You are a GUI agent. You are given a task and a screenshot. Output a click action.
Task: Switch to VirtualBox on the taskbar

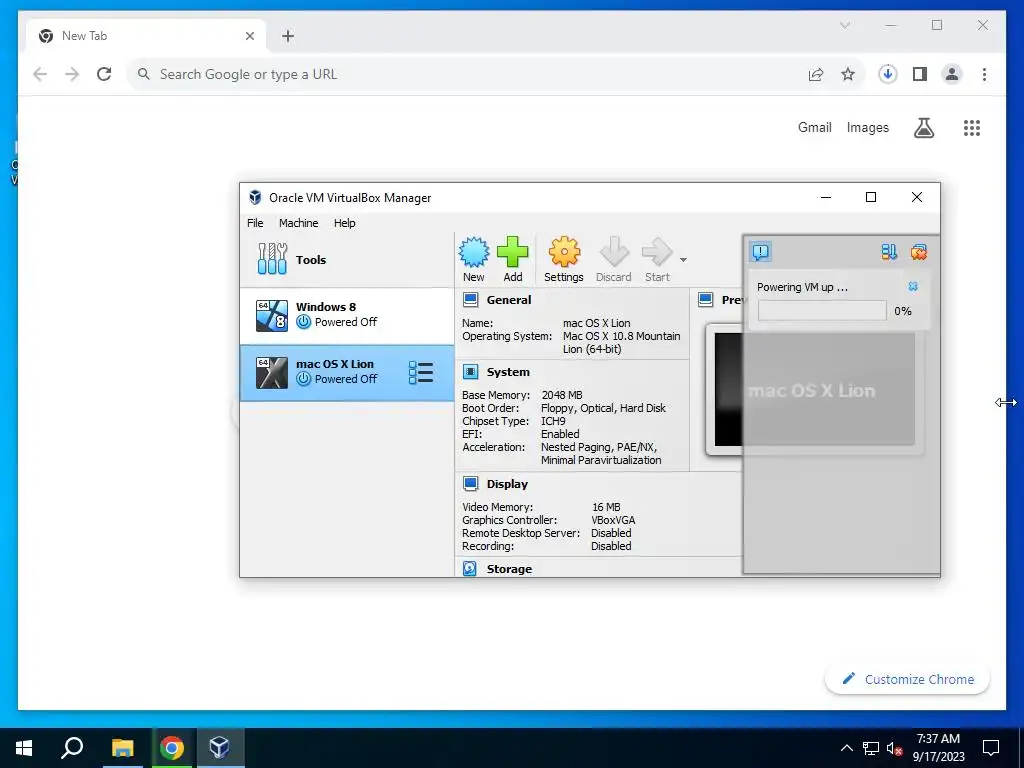220,748
